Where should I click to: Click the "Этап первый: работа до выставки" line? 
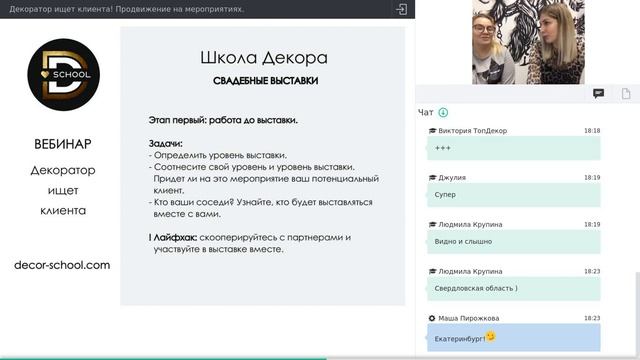click(223, 120)
